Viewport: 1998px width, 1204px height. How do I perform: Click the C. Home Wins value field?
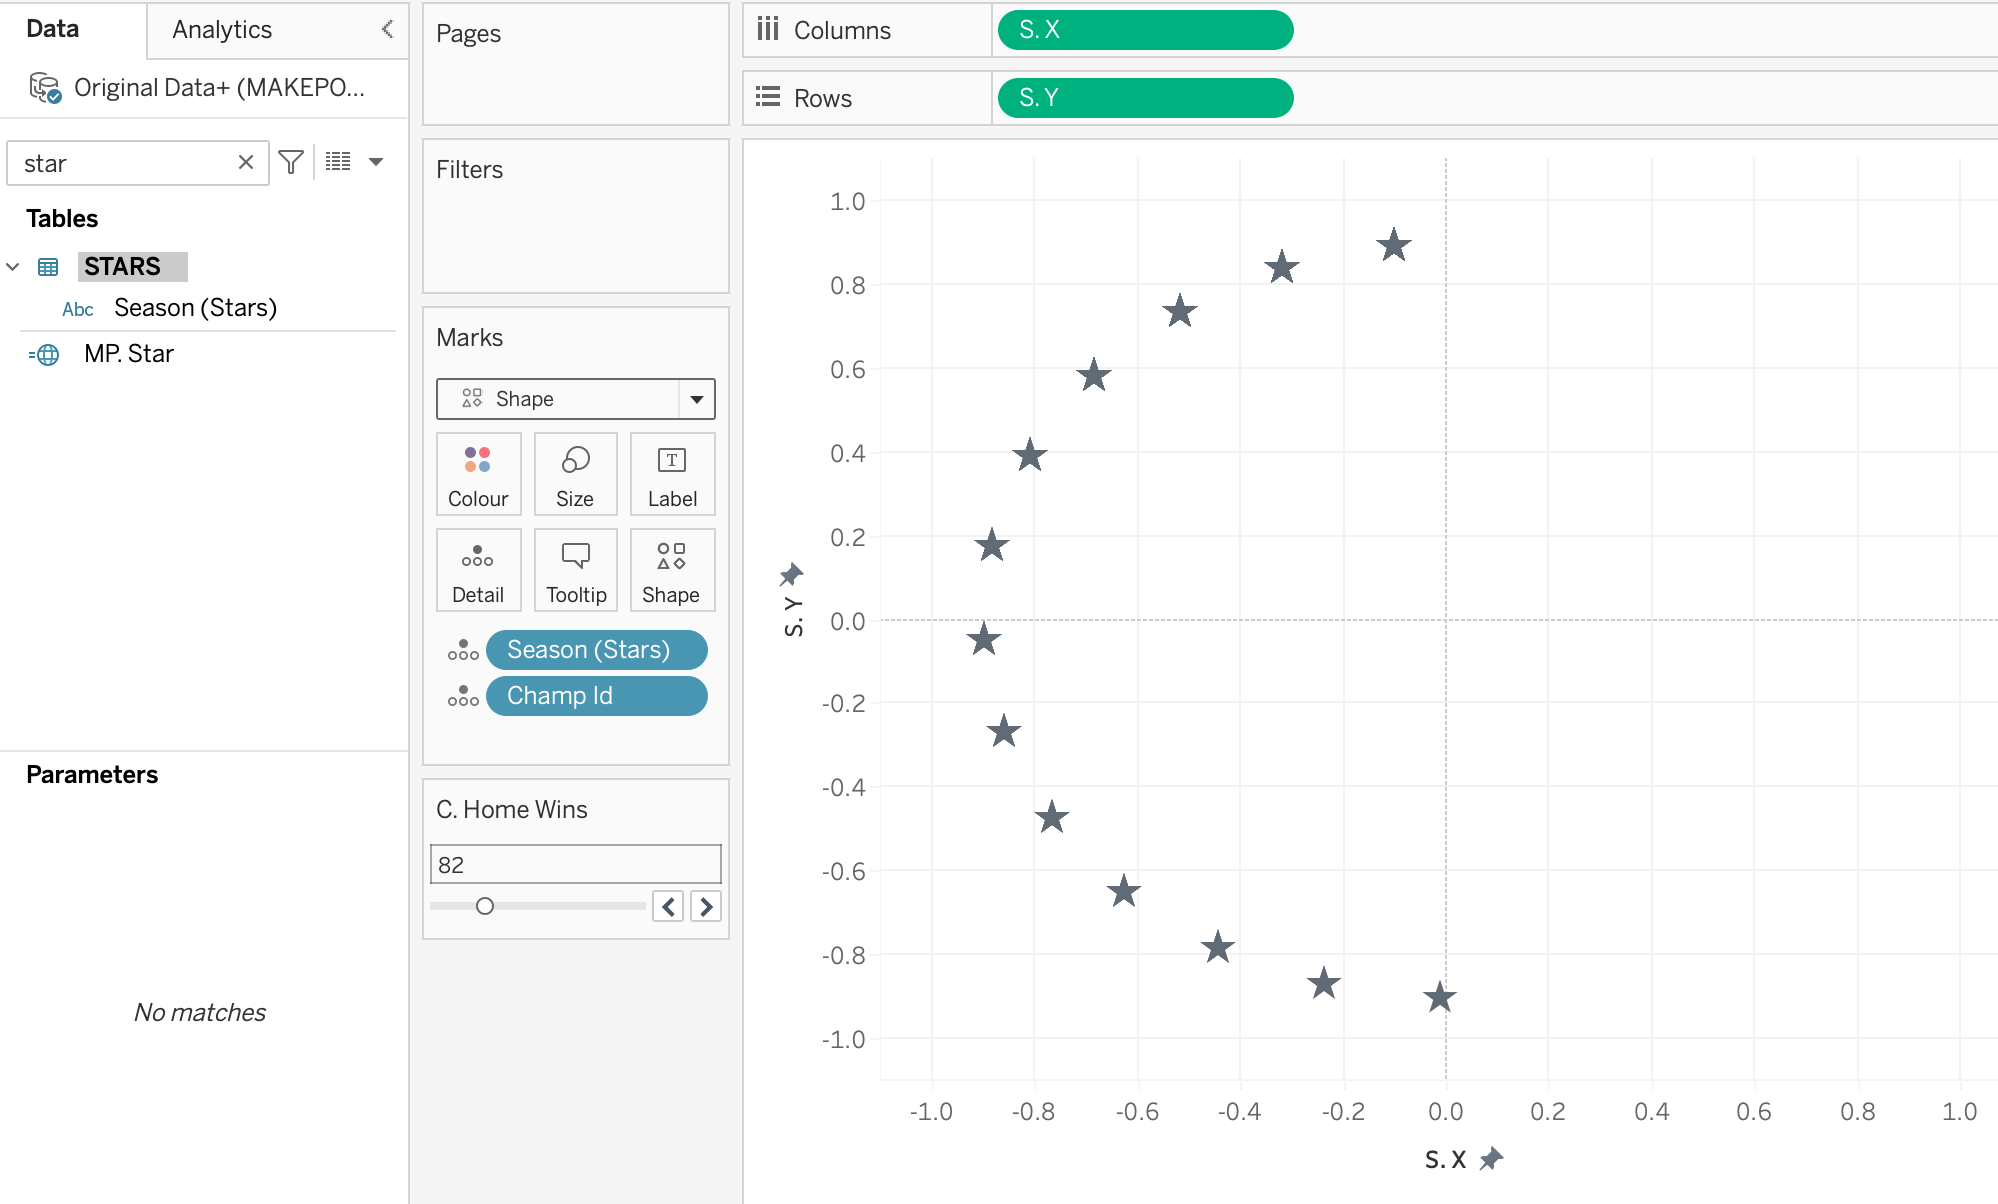(575, 864)
